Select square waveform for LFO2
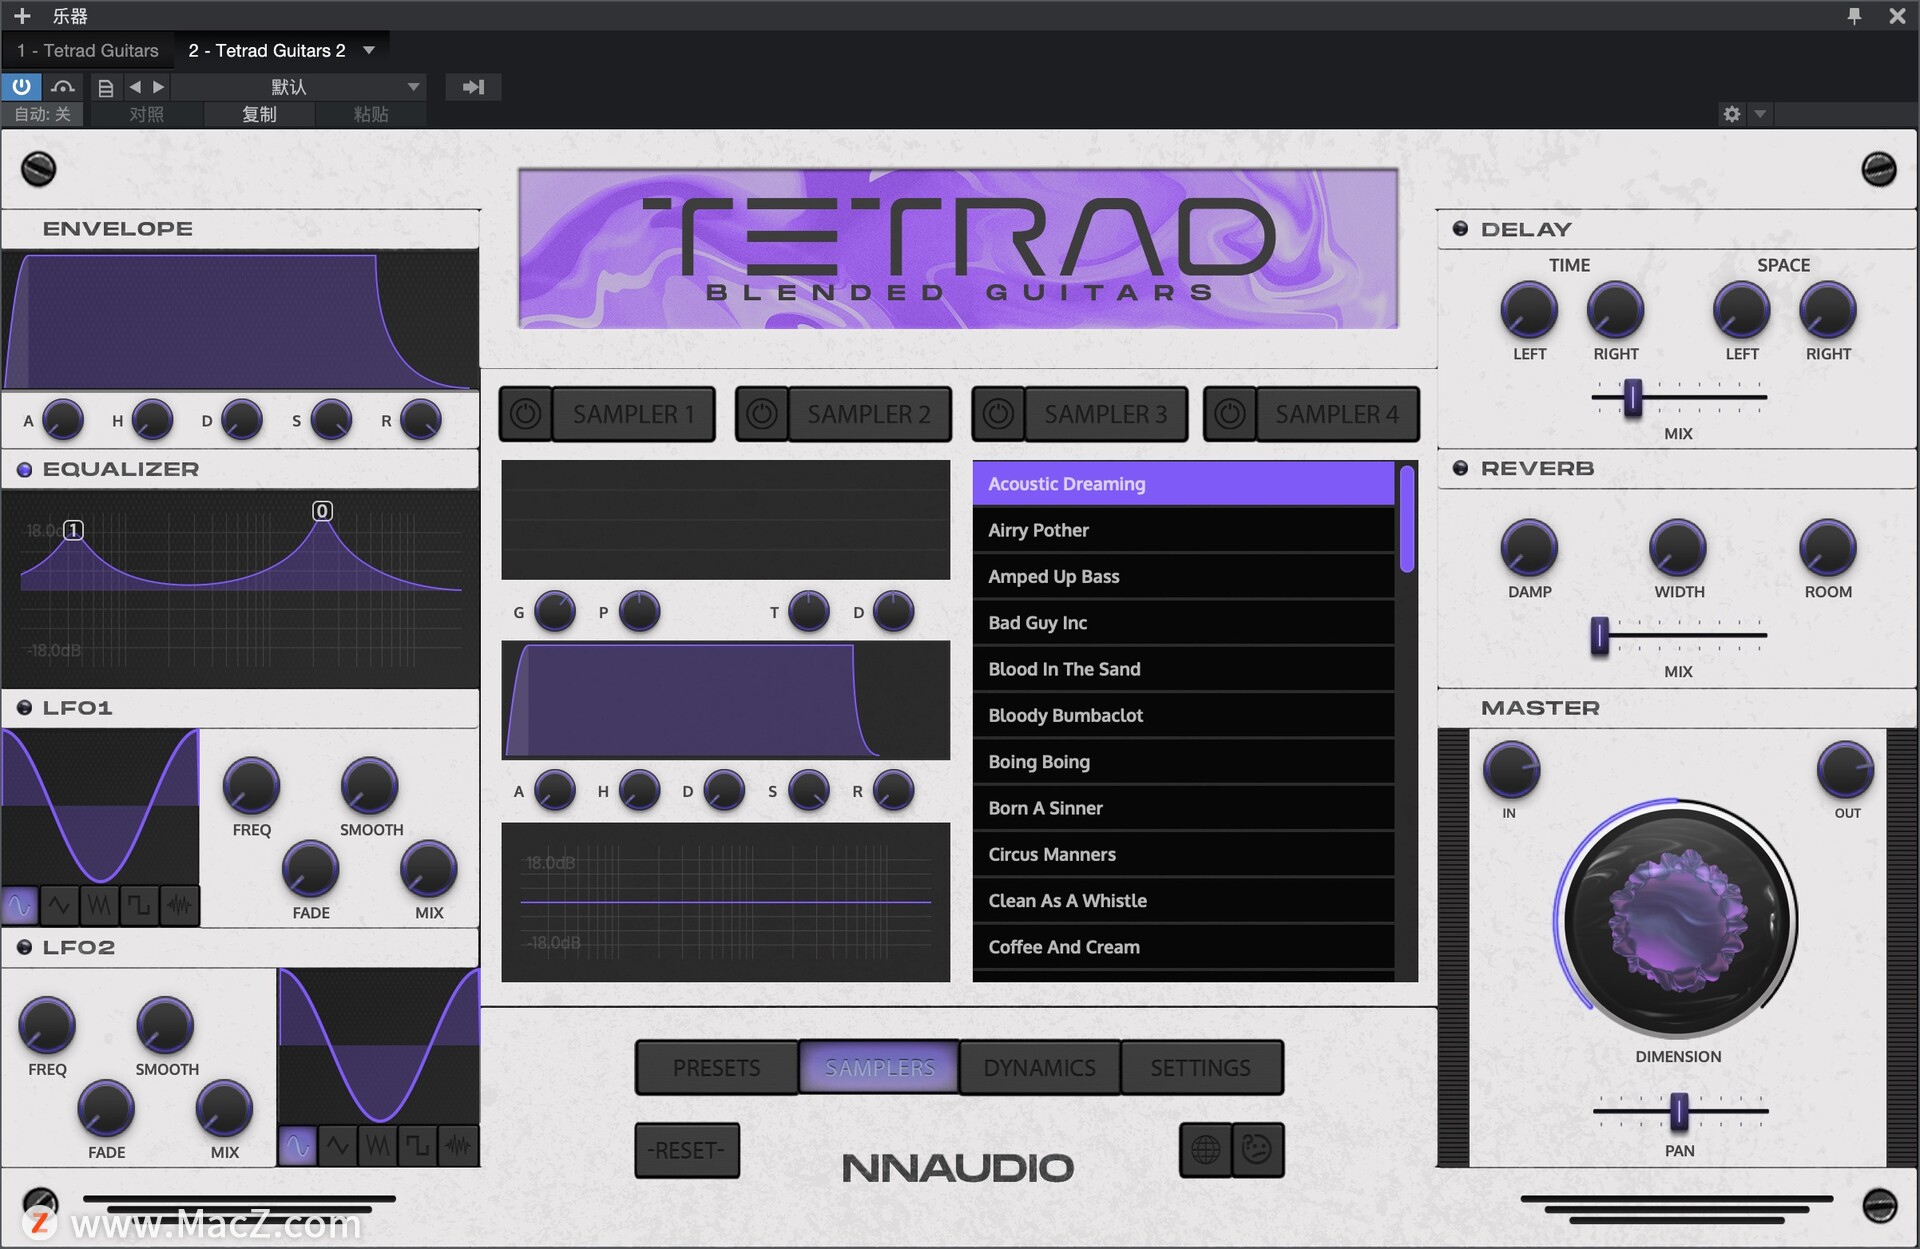Screen dimensions: 1920x1249 (418, 1146)
